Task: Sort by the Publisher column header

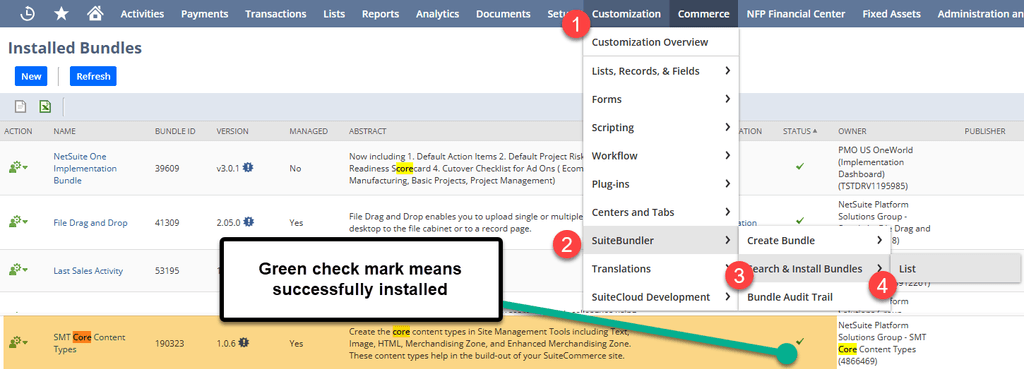Action: tap(985, 131)
